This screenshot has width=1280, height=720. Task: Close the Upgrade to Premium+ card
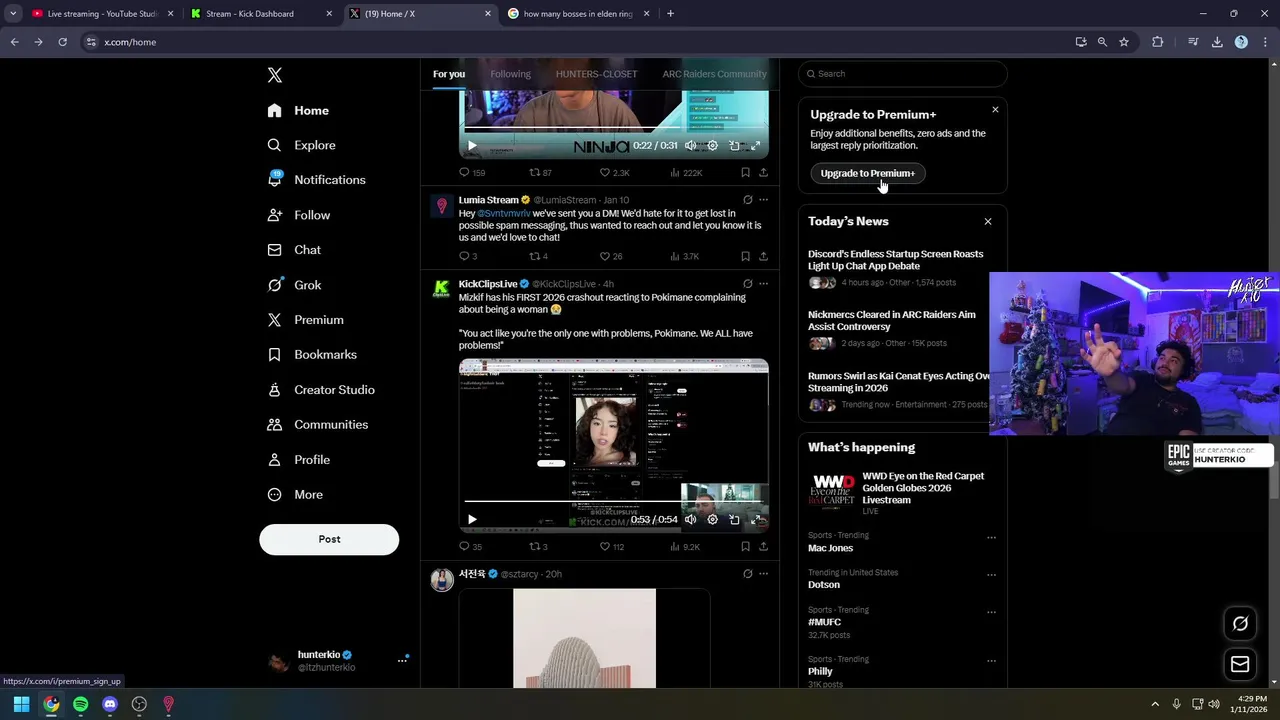995,109
